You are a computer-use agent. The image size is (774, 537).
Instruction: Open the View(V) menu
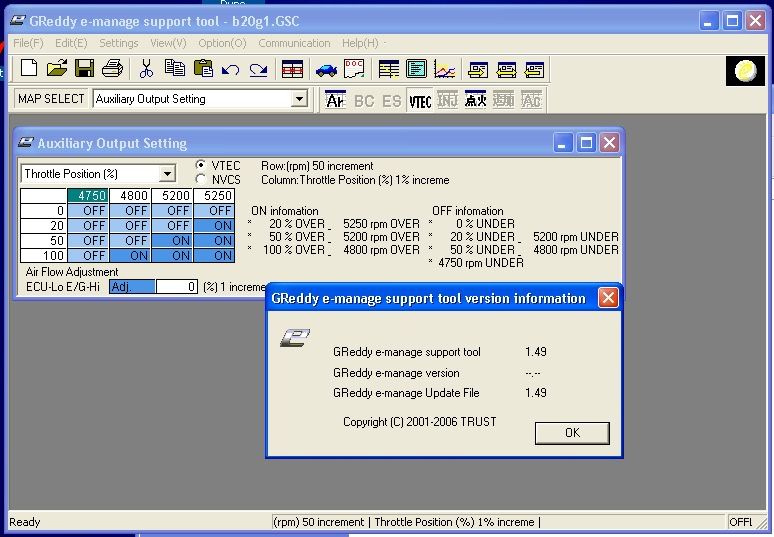pyautogui.click(x=168, y=43)
